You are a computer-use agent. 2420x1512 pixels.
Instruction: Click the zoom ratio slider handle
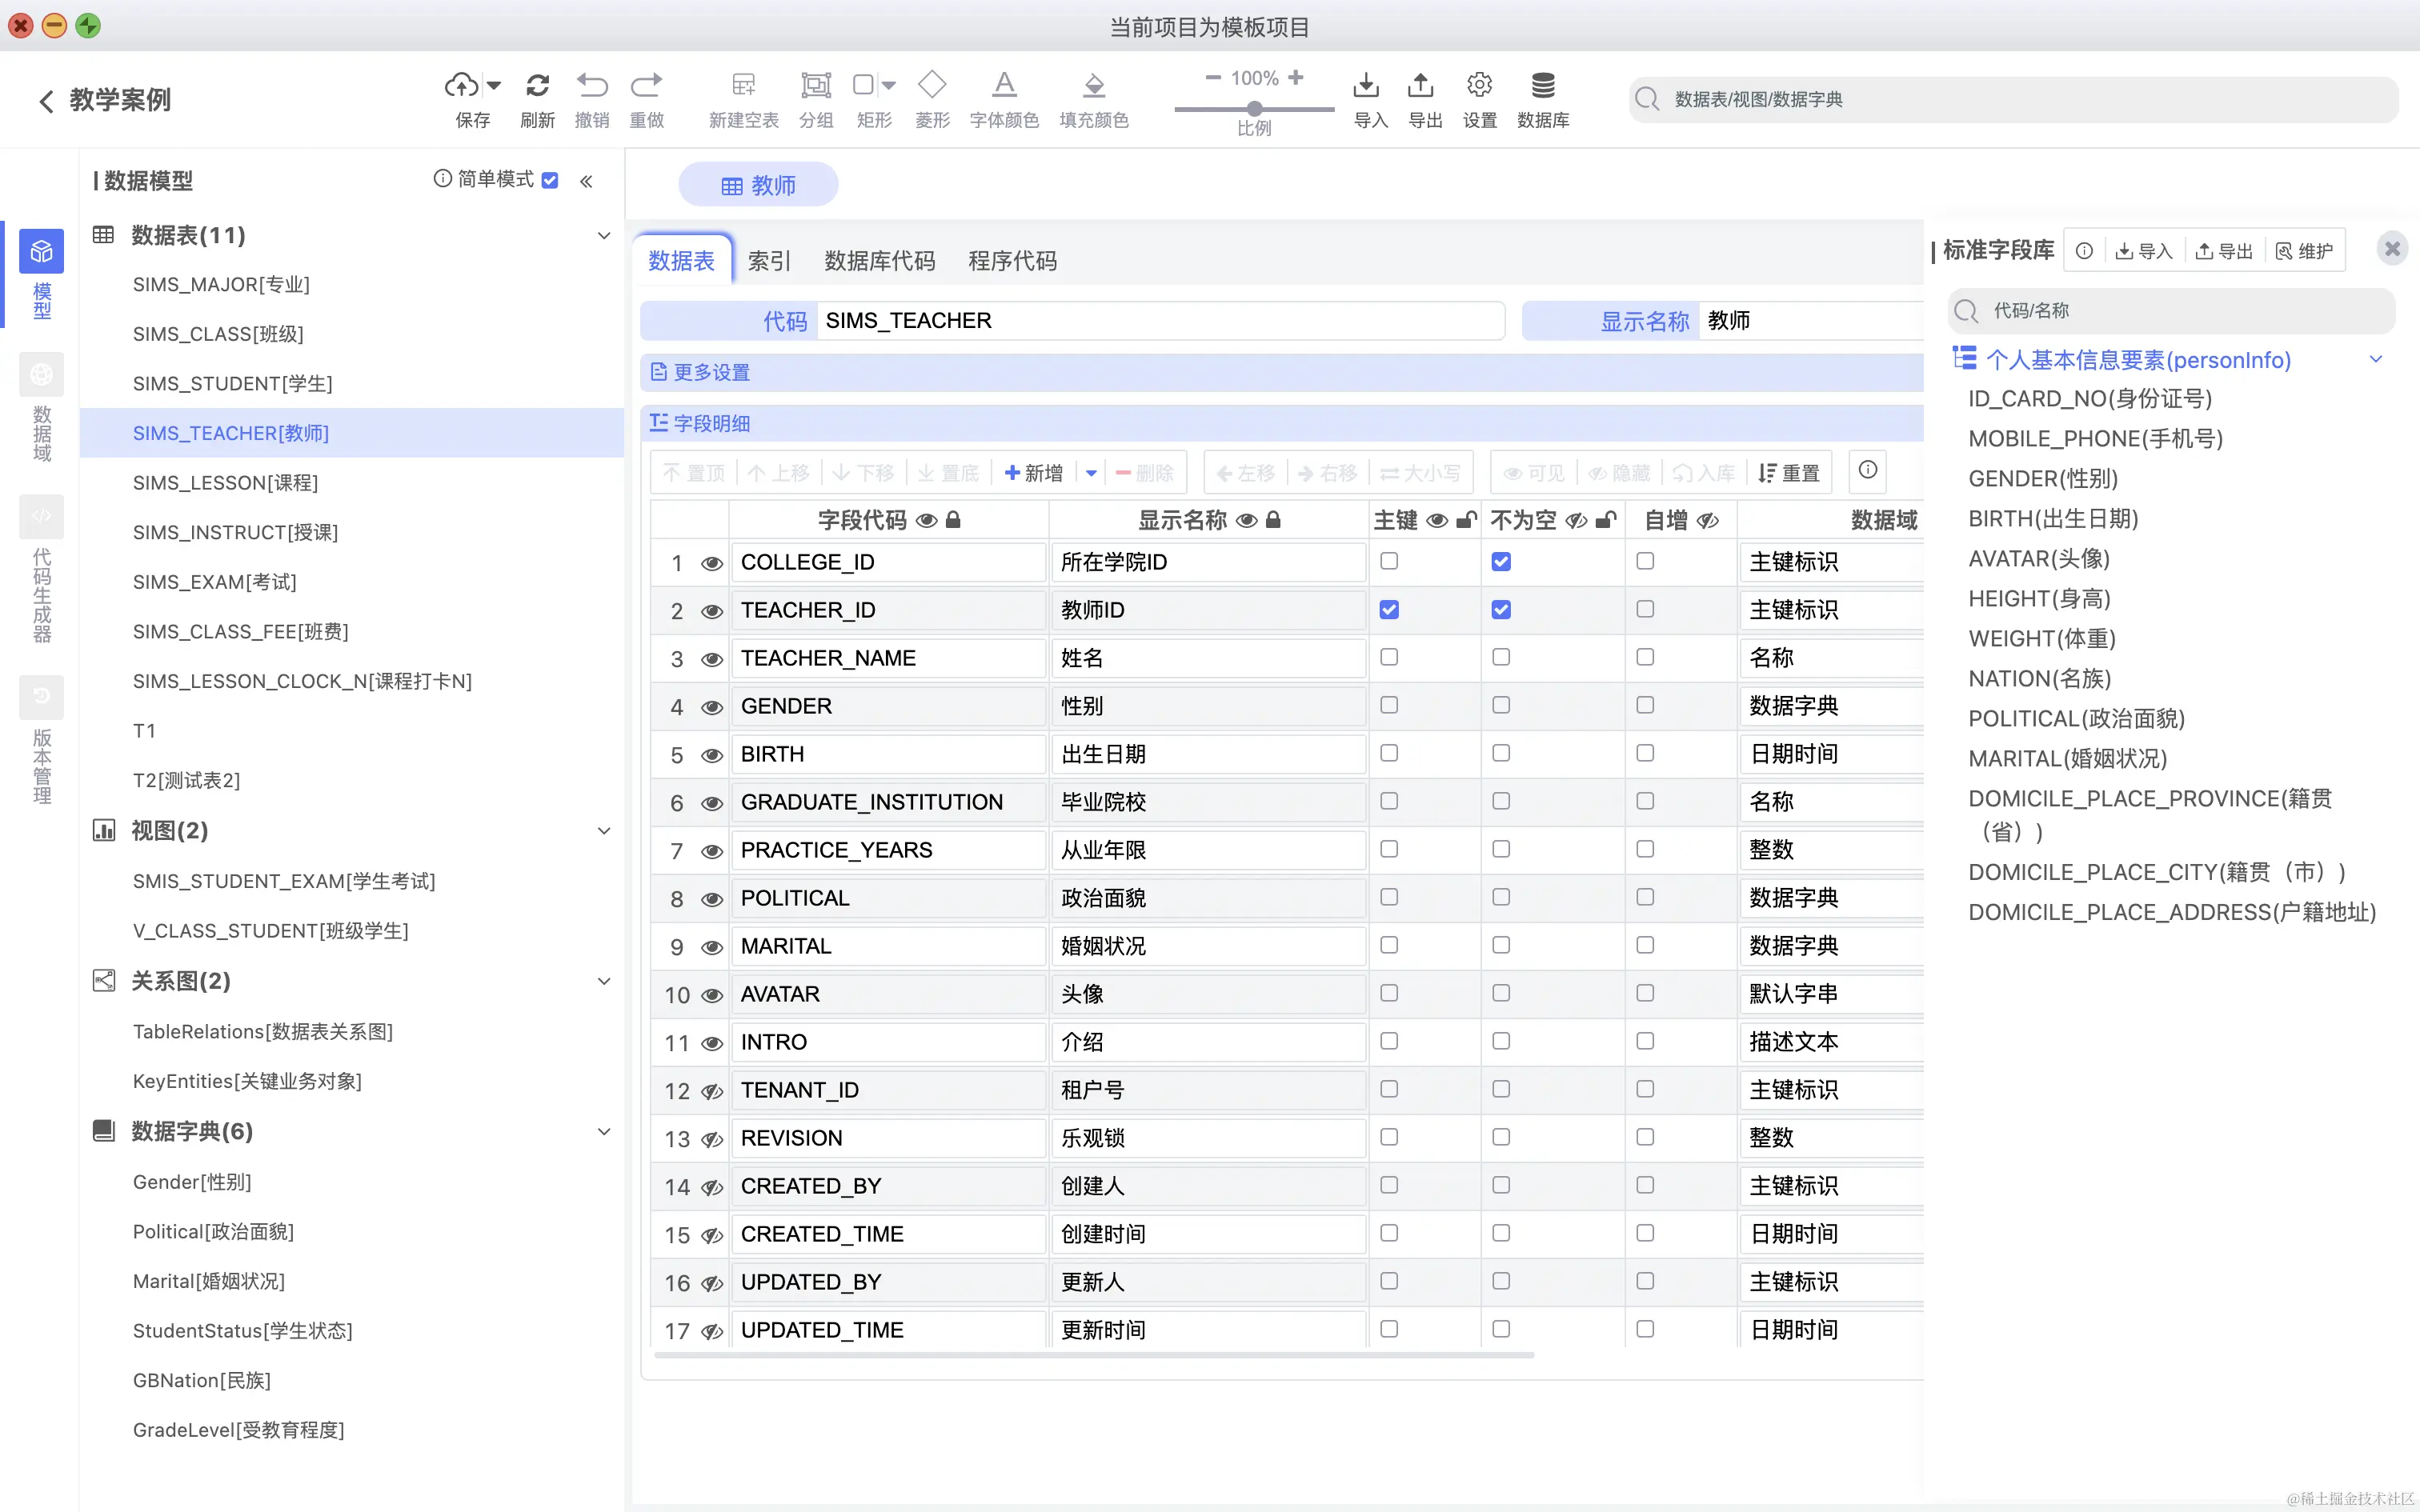(x=1254, y=108)
